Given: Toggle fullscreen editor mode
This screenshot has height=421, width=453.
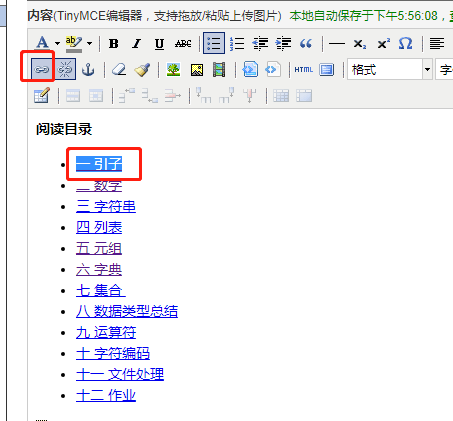Looking at the screenshot, I should point(326,70).
